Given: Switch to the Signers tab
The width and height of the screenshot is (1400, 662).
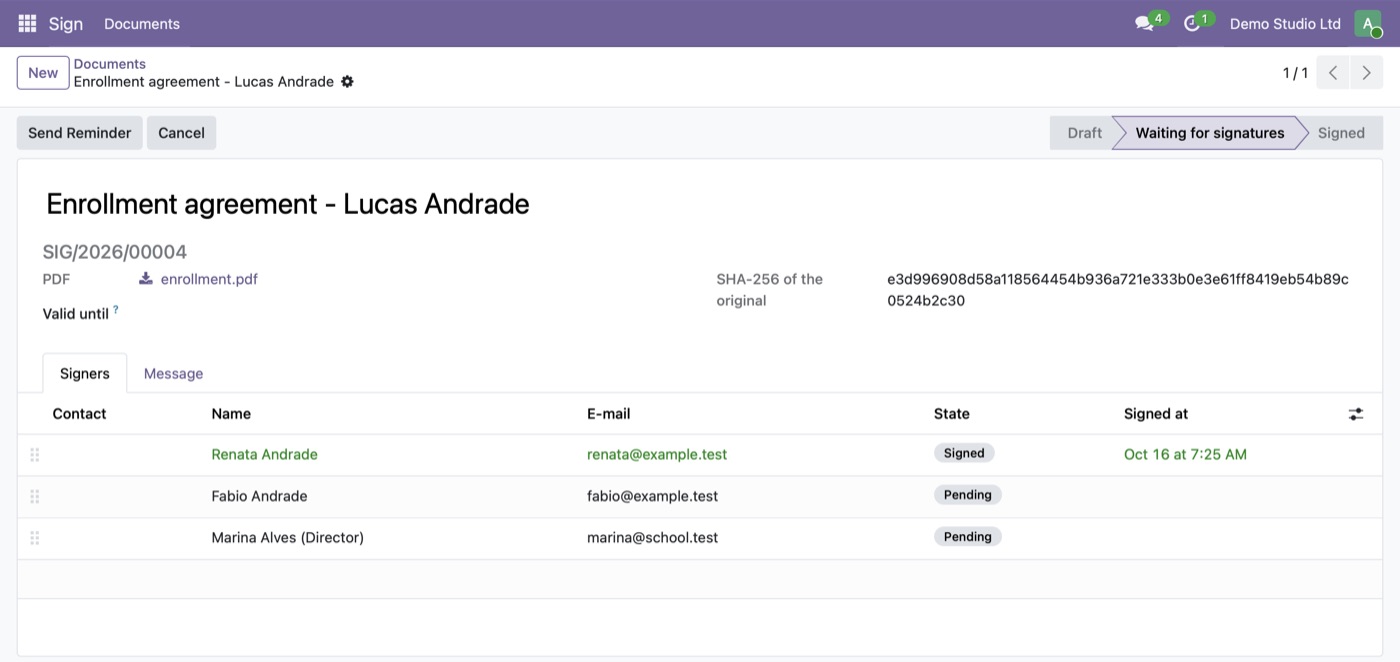Looking at the screenshot, I should (85, 373).
